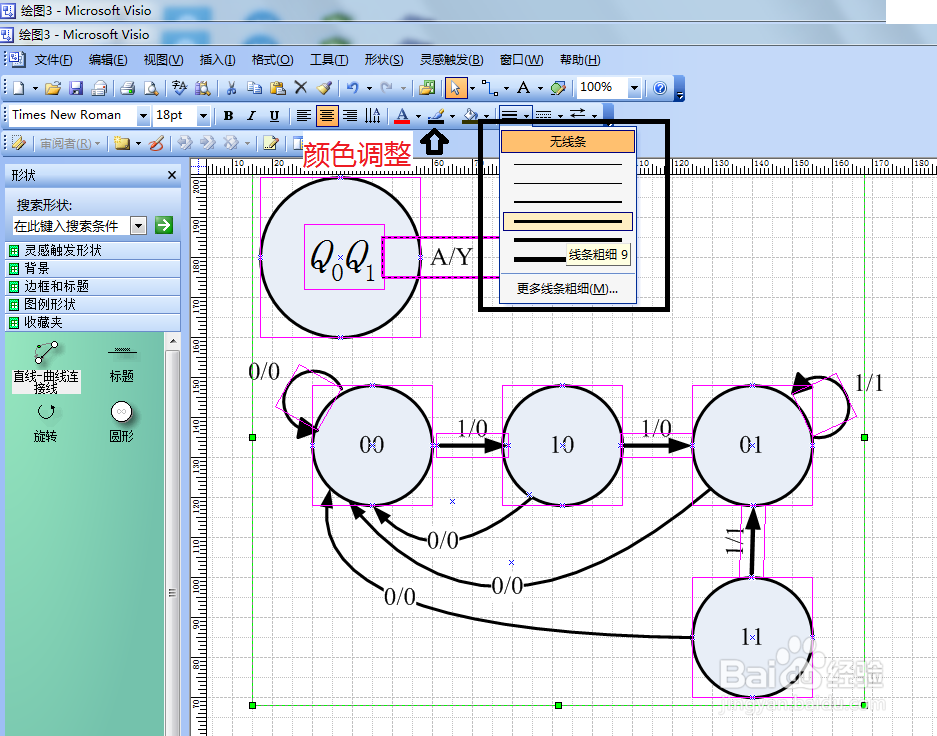
Task: Open the 边框和标题 stencil
Action: point(93,286)
